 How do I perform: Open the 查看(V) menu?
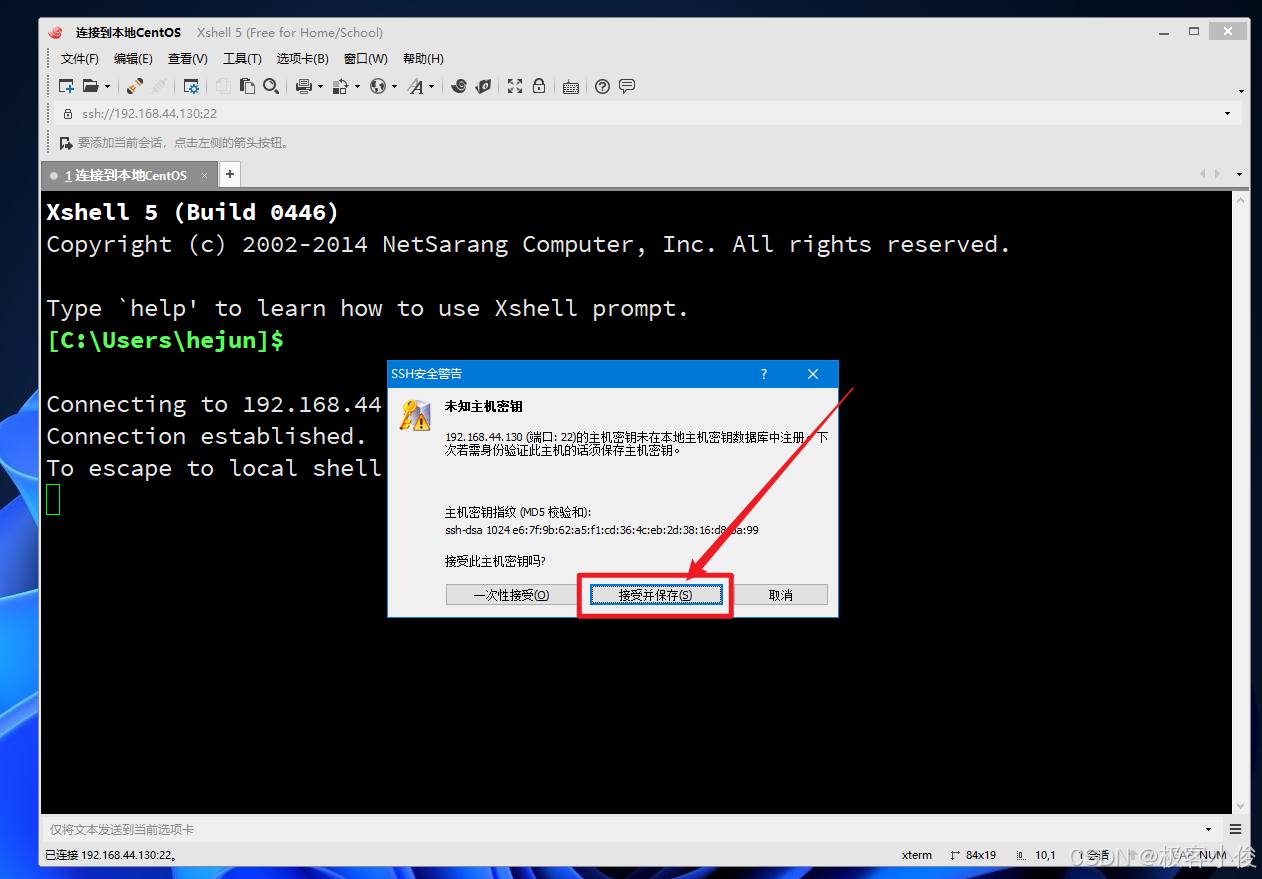[187, 59]
